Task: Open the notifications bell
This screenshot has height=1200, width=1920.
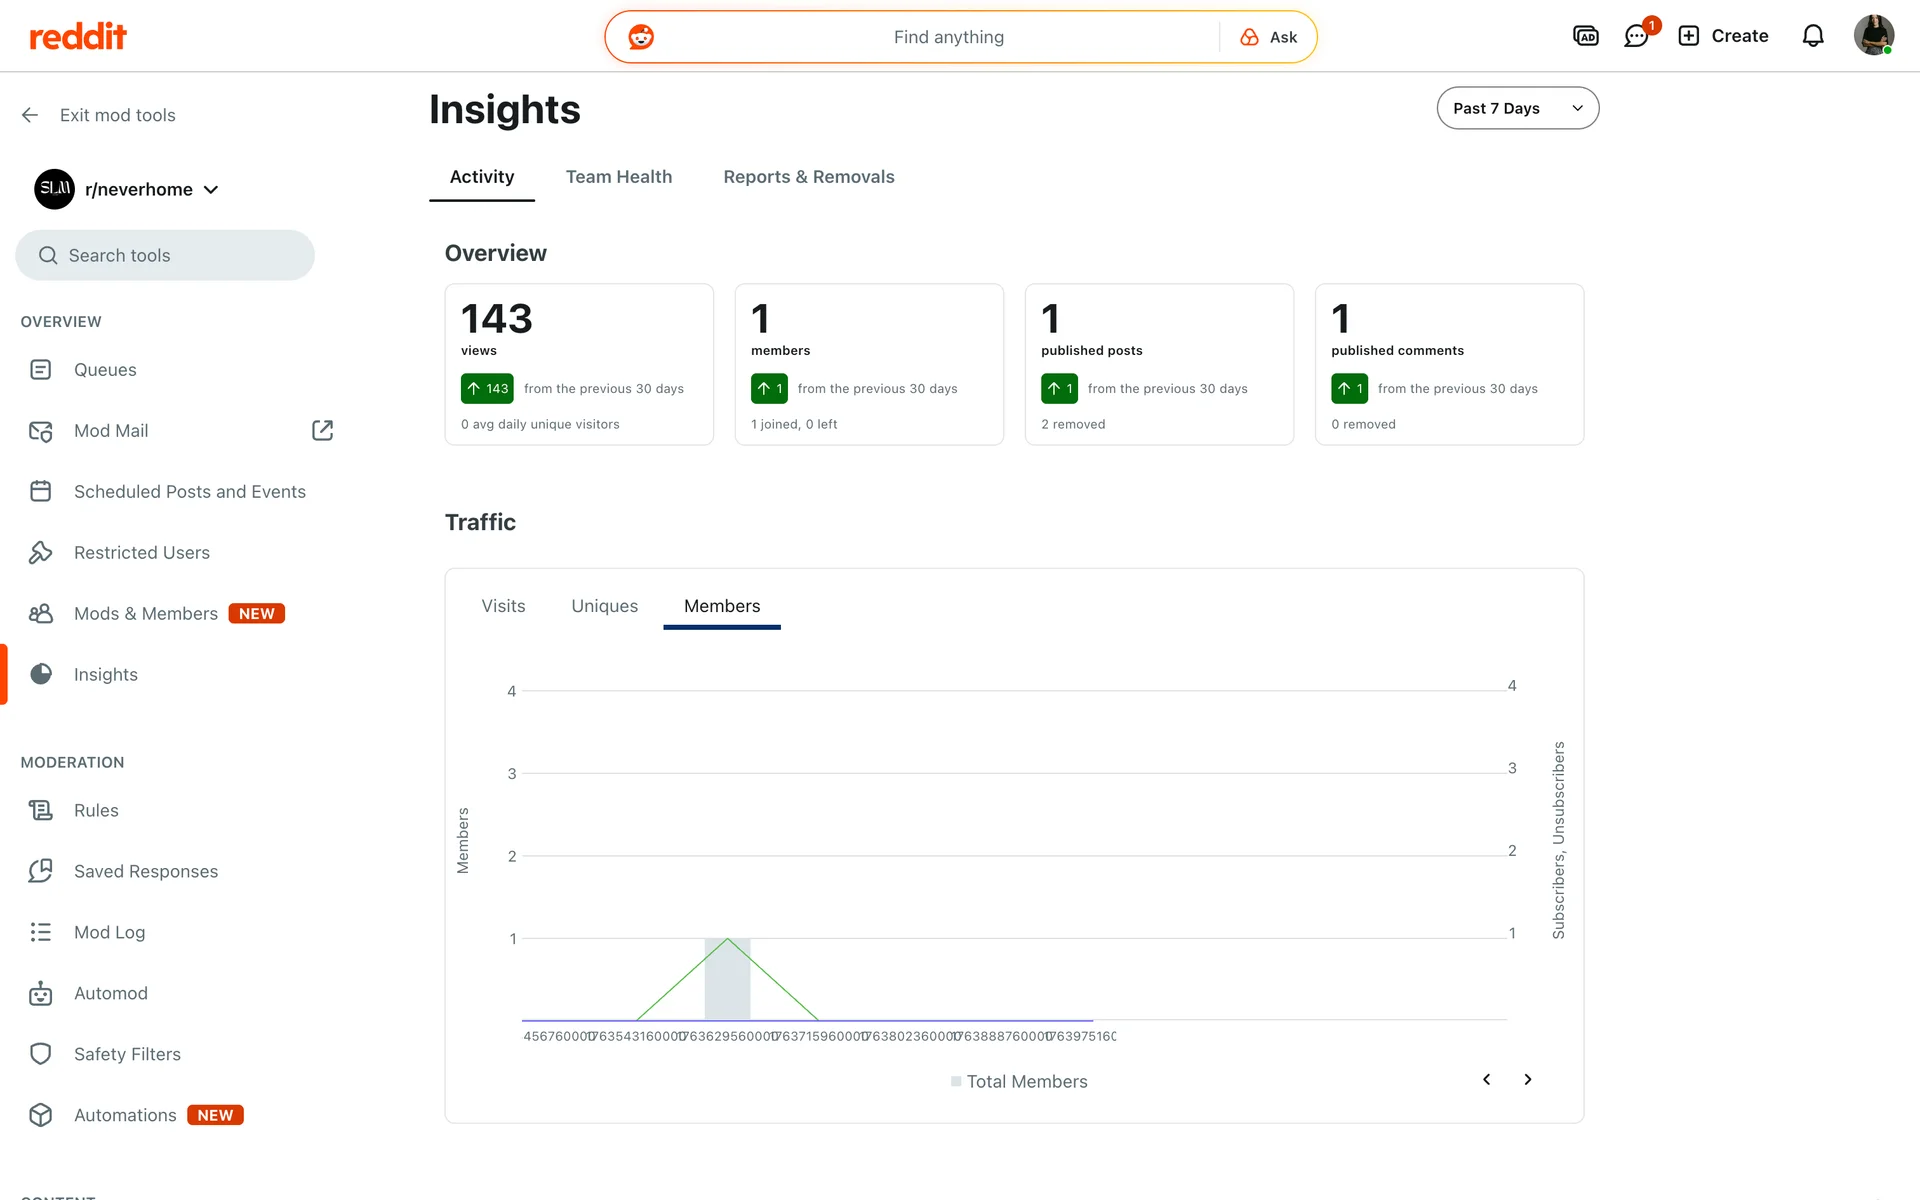Action: 1812,37
